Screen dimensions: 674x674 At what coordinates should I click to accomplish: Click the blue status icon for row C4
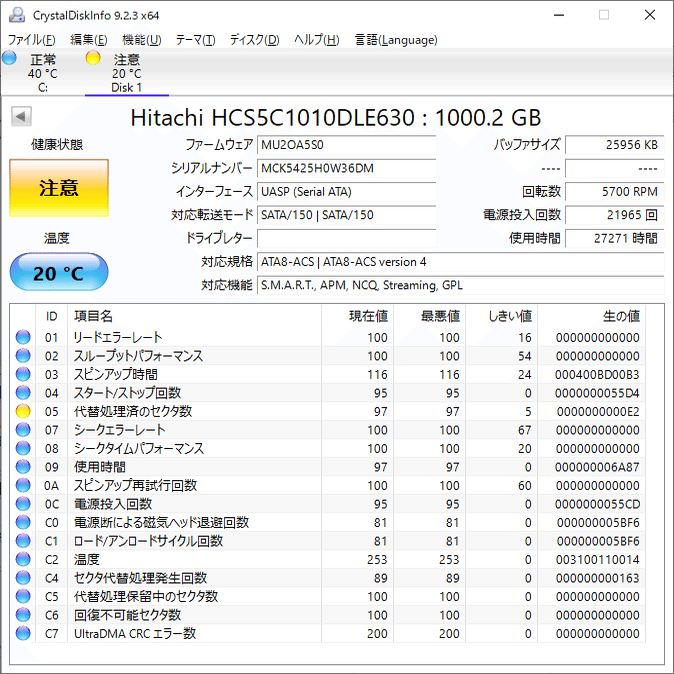tap(23, 578)
